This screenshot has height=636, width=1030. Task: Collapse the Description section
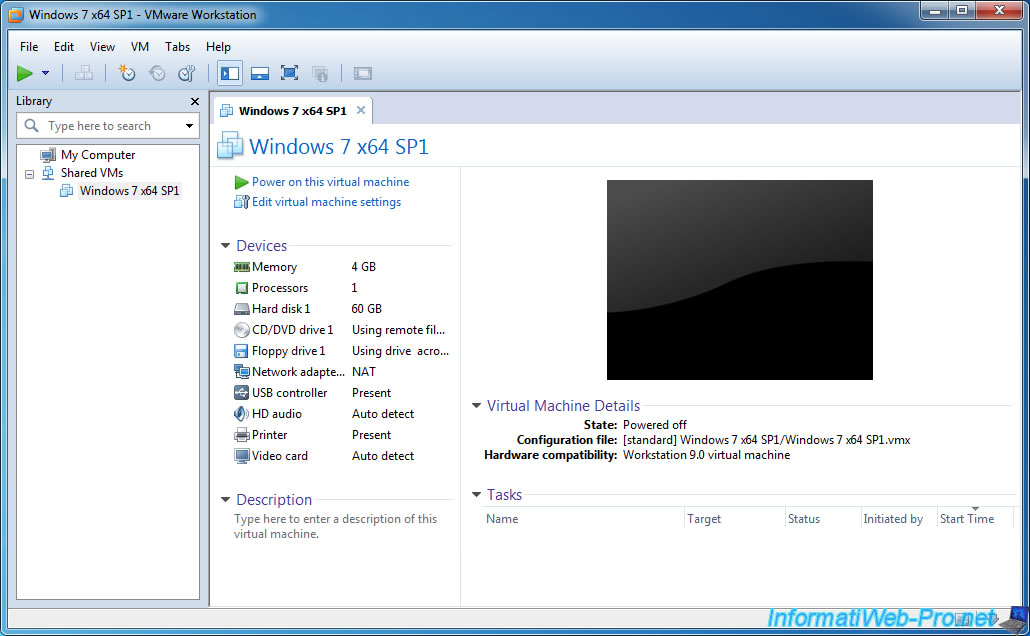click(225, 499)
